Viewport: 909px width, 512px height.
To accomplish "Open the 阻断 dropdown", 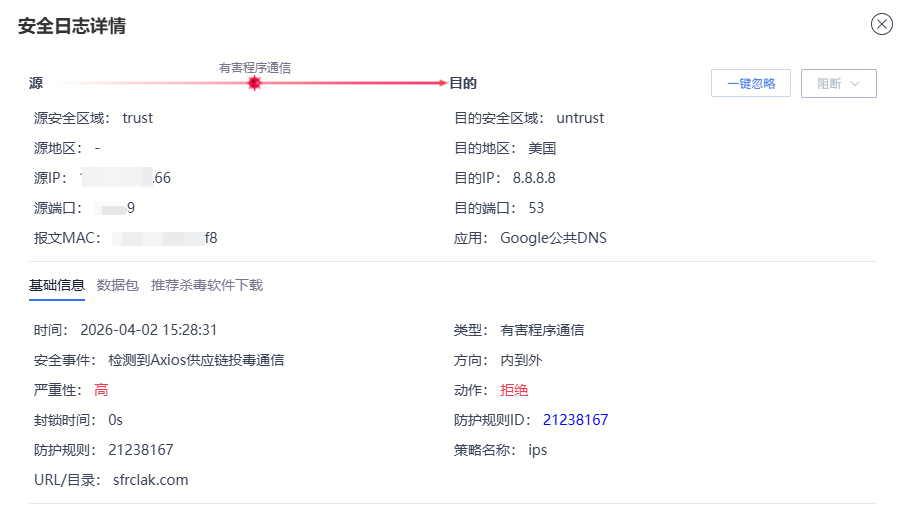I will click(x=838, y=84).
